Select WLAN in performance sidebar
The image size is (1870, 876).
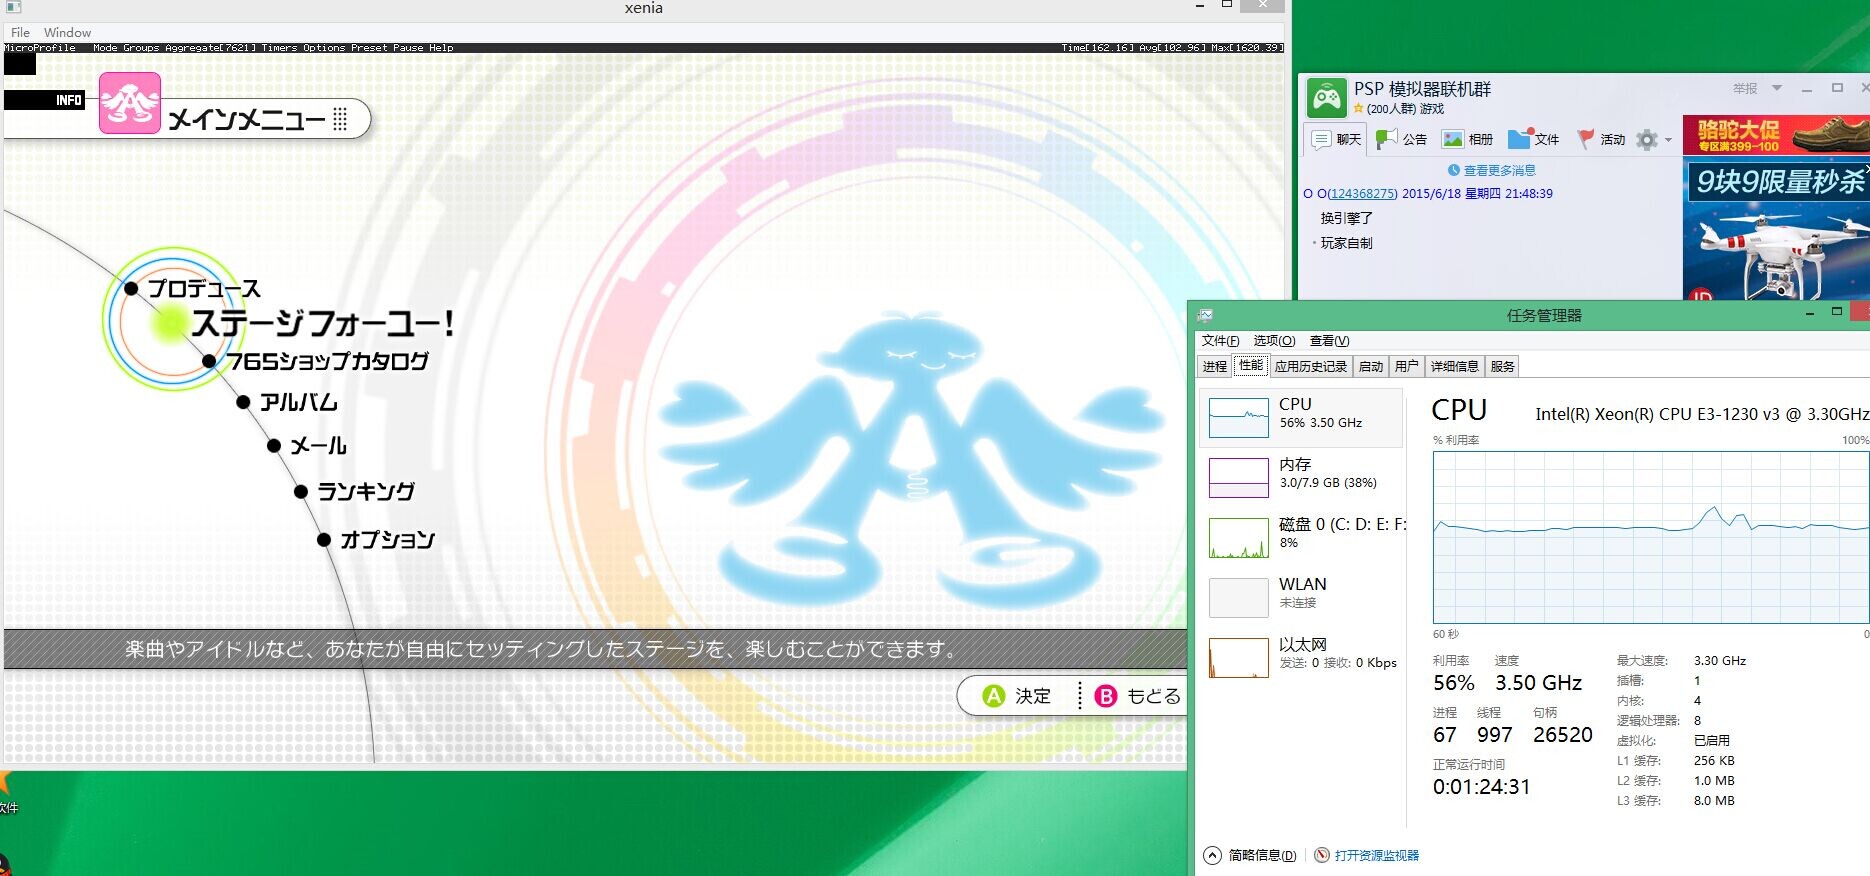[1301, 597]
